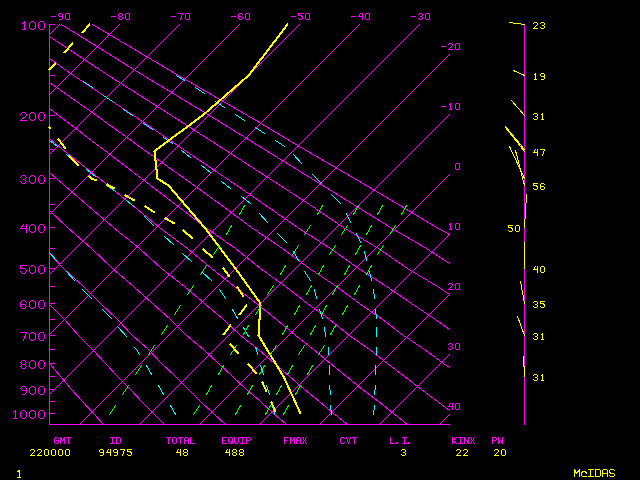Click the yellow wind speed value 50
This screenshot has height=480, width=640.
(x=514, y=229)
